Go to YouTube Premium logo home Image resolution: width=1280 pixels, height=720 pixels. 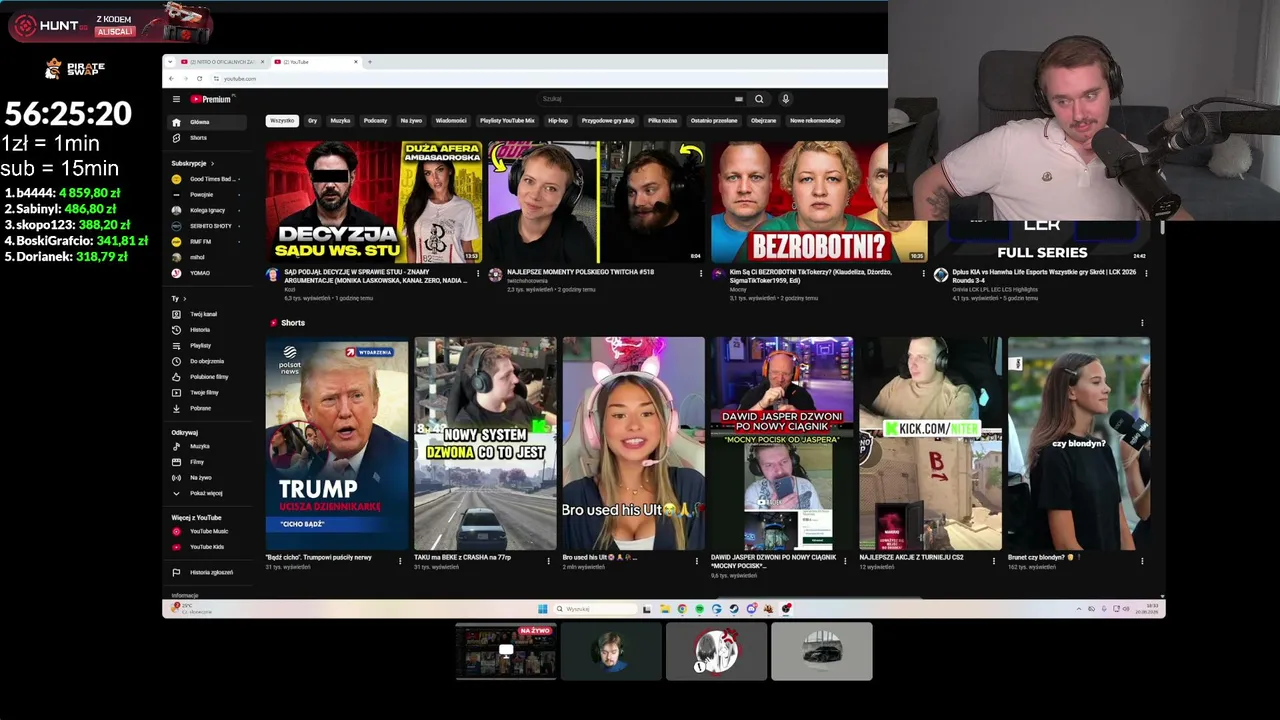click(x=211, y=99)
